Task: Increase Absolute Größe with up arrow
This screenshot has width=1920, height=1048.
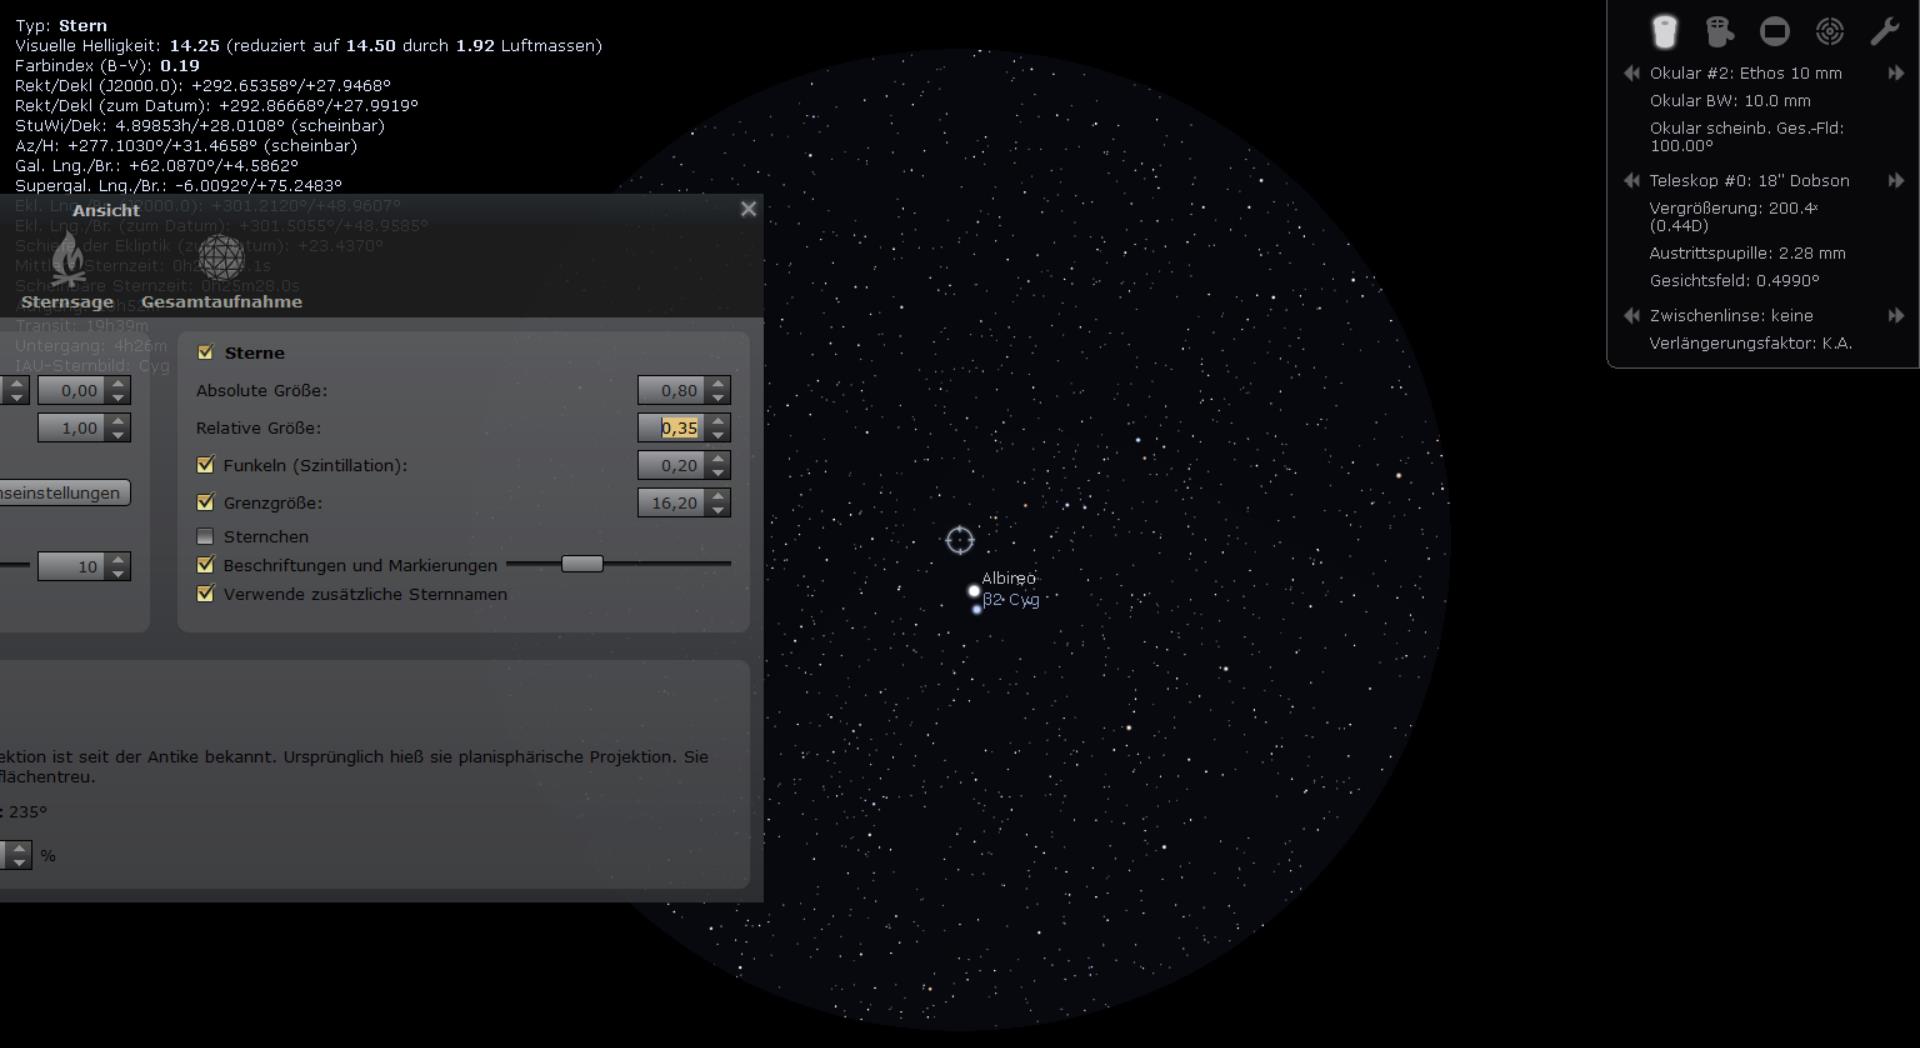Action: (x=718, y=384)
